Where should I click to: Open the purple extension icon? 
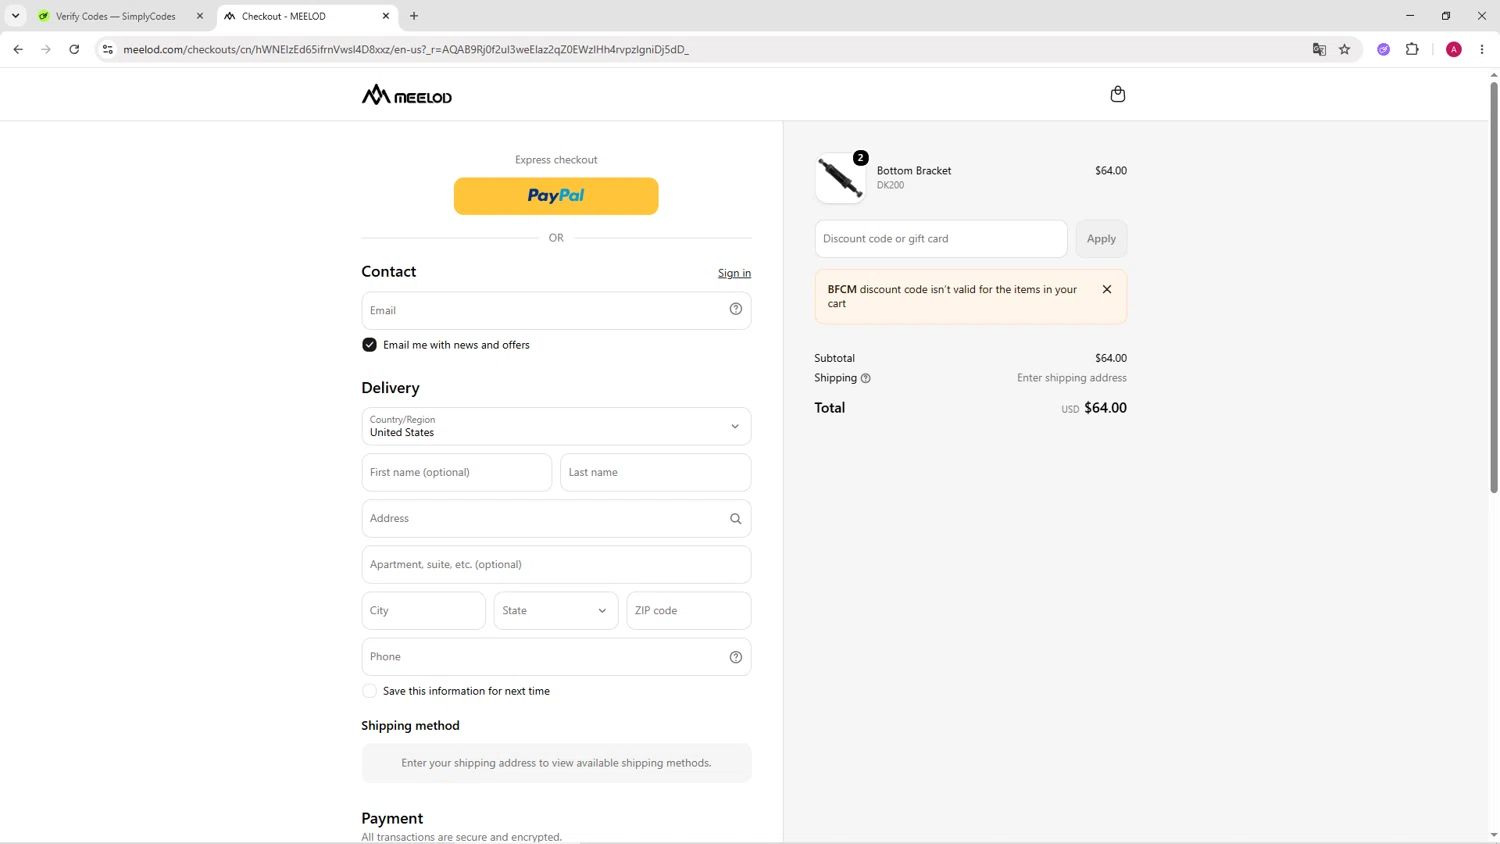coord(1384,49)
